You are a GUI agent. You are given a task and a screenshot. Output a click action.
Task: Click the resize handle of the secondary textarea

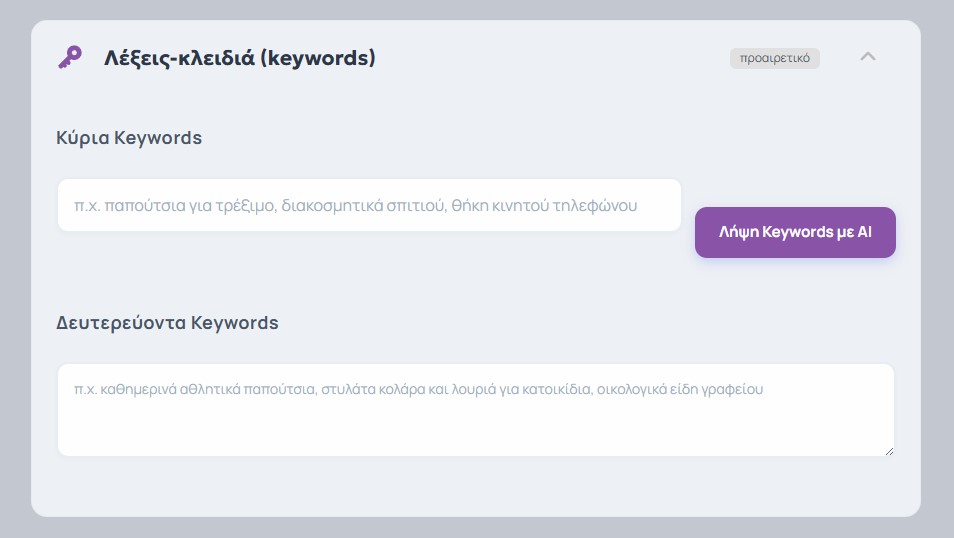coord(888,451)
